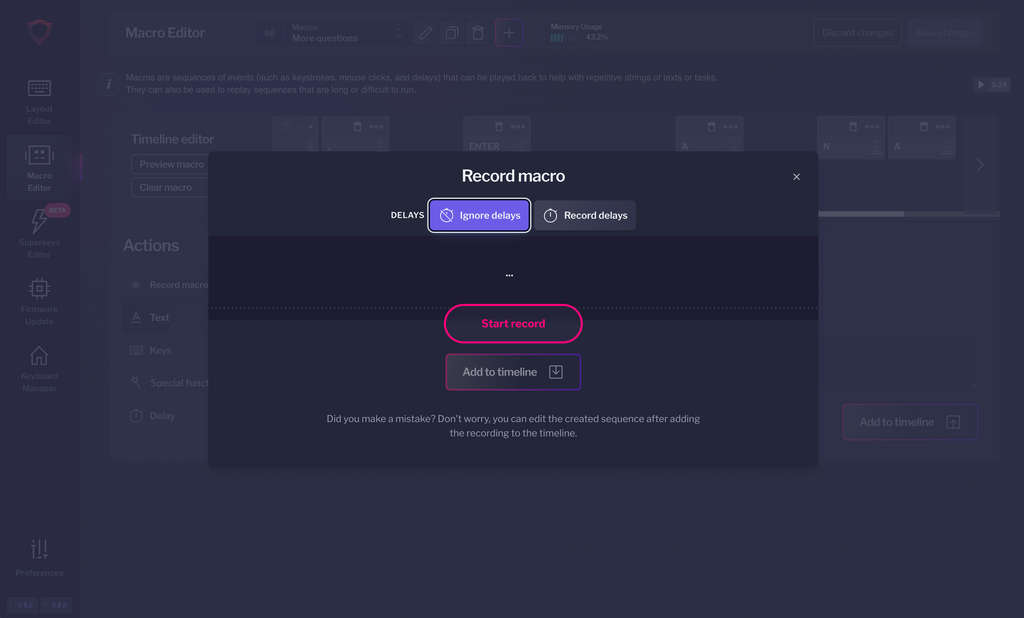Image resolution: width=1024 pixels, height=618 pixels.
Task: Add a new macro with plus button
Action: click(x=509, y=33)
